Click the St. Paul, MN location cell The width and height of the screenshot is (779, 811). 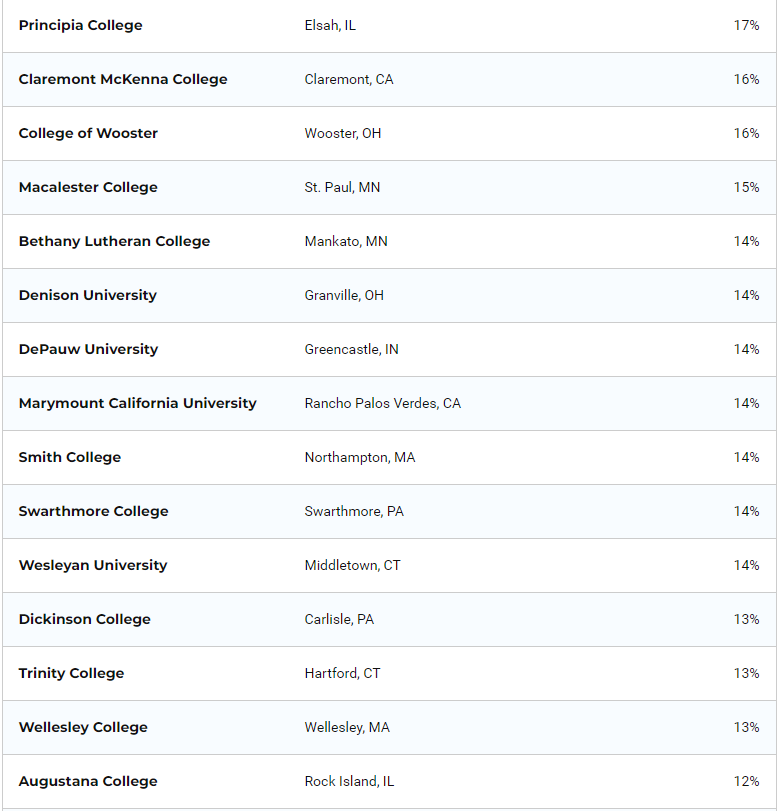point(342,187)
